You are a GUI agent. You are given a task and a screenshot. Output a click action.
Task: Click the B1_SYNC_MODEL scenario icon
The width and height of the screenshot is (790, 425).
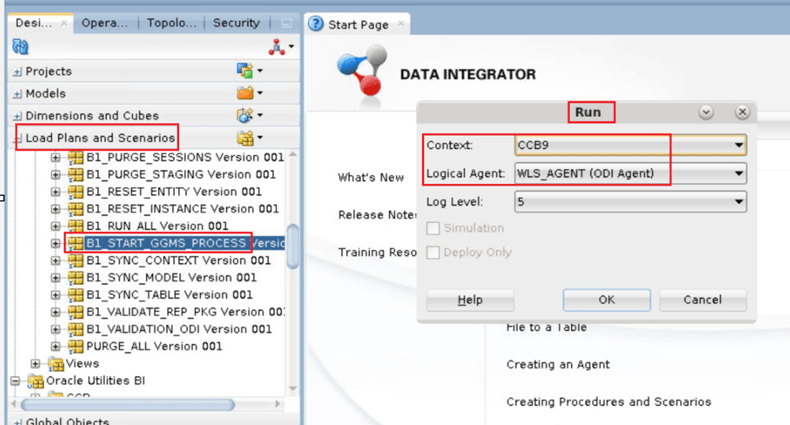point(76,277)
